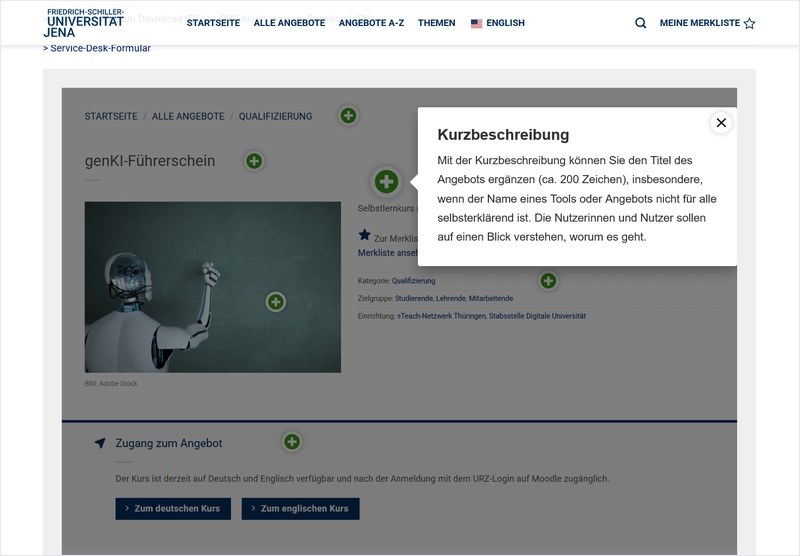The width and height of the screenshot is (800, 556).
Task: Click plus hotspot near Kategorie row
Action: (x=548, y=281)
